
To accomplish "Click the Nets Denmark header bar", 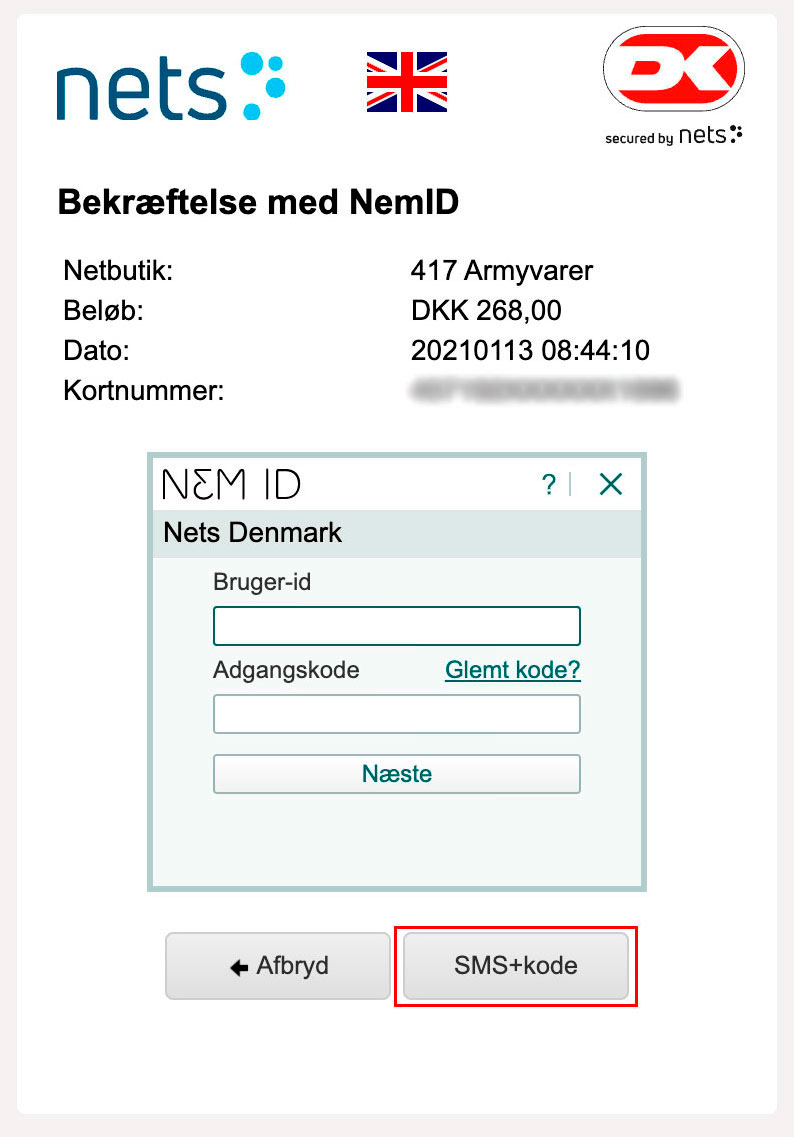I will [397, 533].
